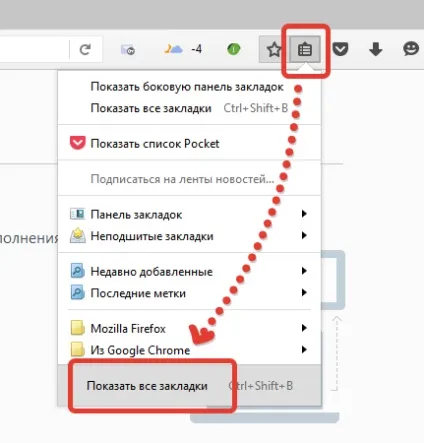Open the Из Google Chrome bookmarks folder
The height and width of the screenshot is (443, 424).
tap(189, 350)
